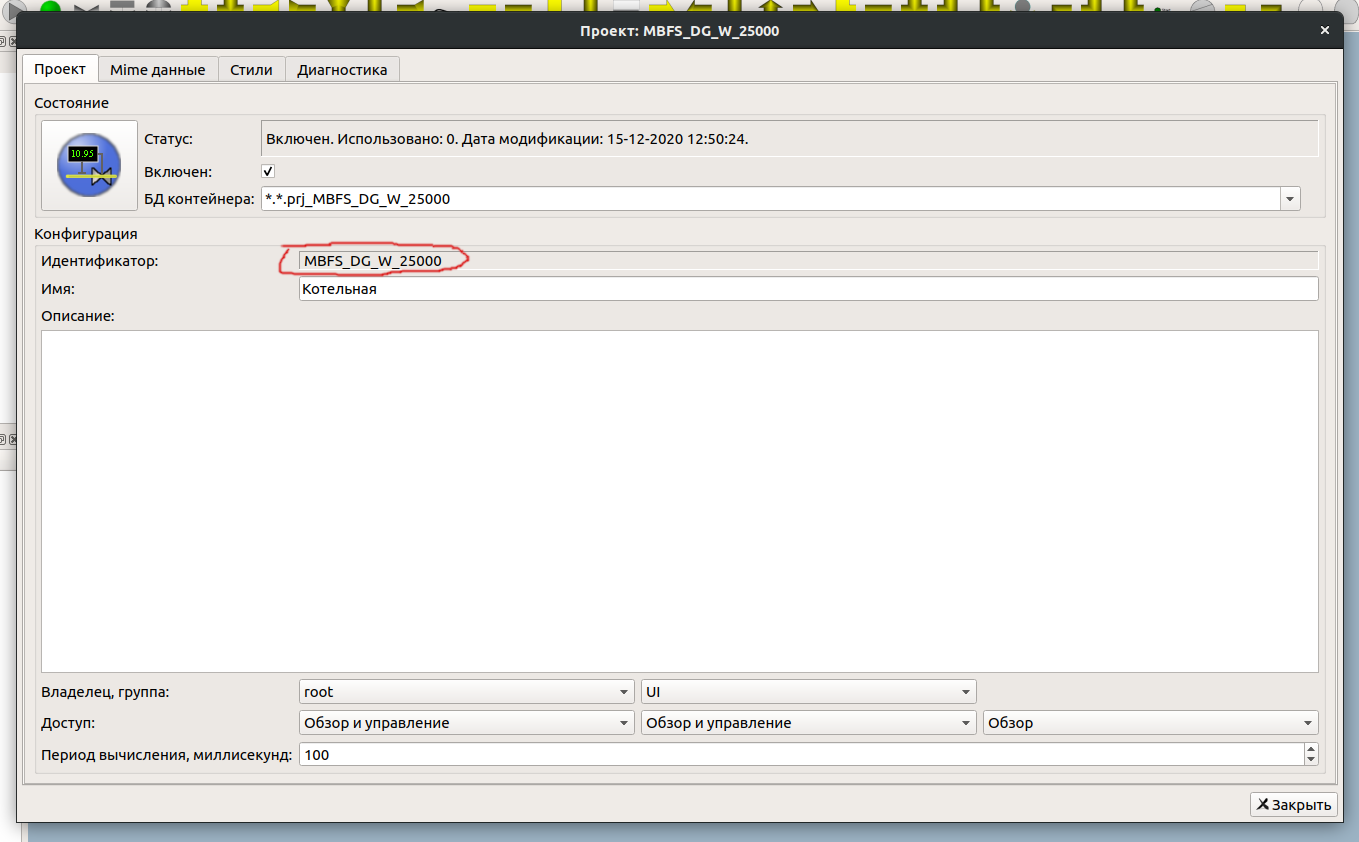Expand the middle Доступ access dropdown
This screenshot has height=842, width=1359.
tap(808, 723)
